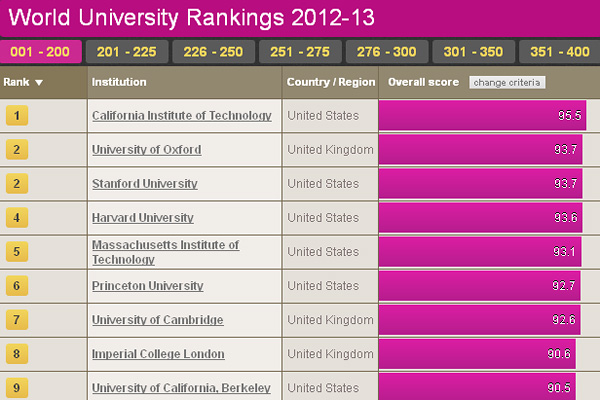Click the rank 6 yellow badge
The image size is (600, 400).
pyautogui.click(x=19, y=286)
